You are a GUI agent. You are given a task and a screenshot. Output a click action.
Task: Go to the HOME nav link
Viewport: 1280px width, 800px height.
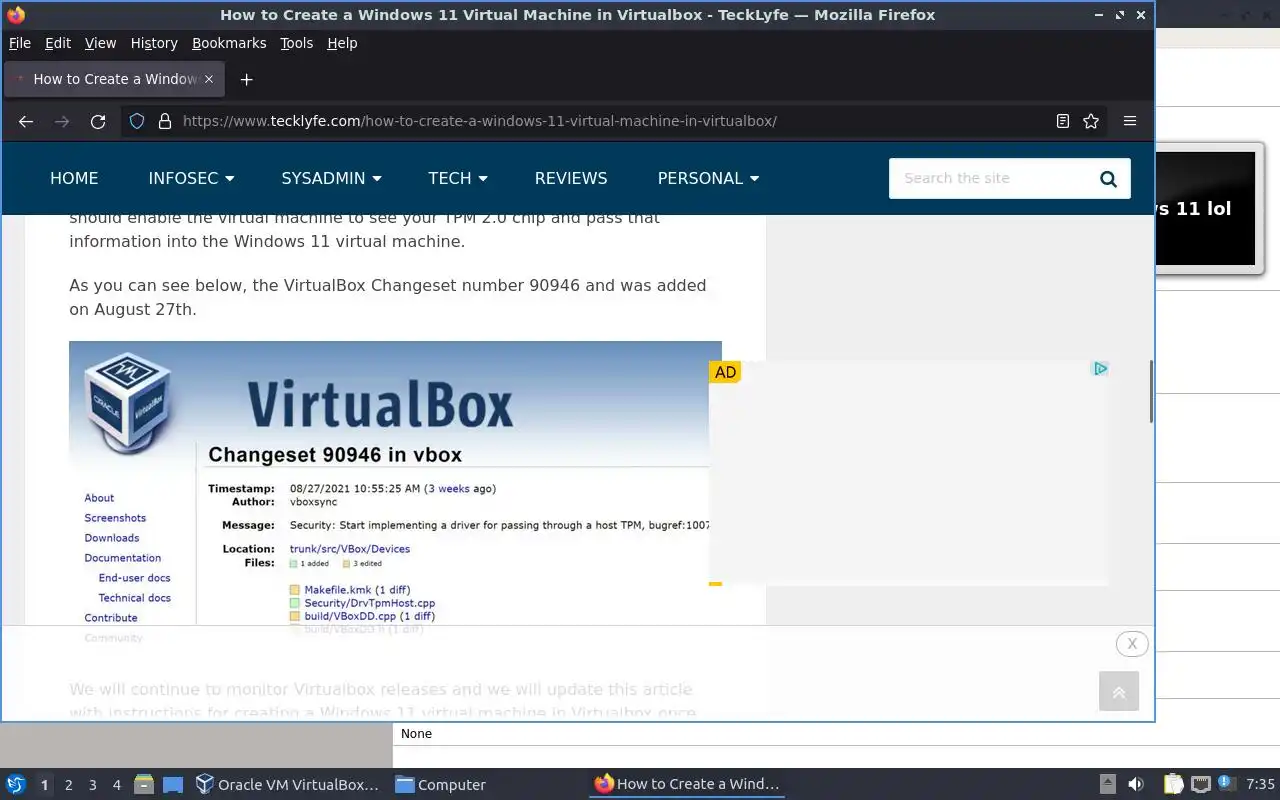click(x=74, y=178)
